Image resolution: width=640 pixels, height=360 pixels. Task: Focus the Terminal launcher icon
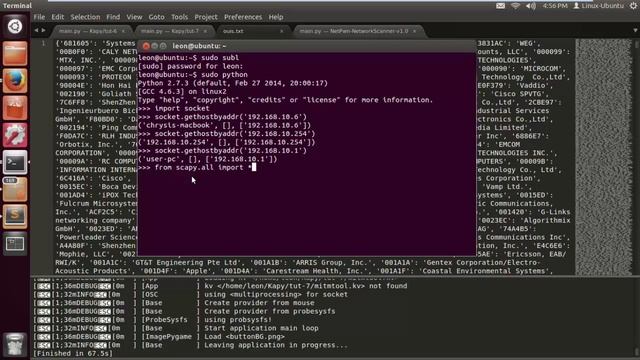(15, 162)
